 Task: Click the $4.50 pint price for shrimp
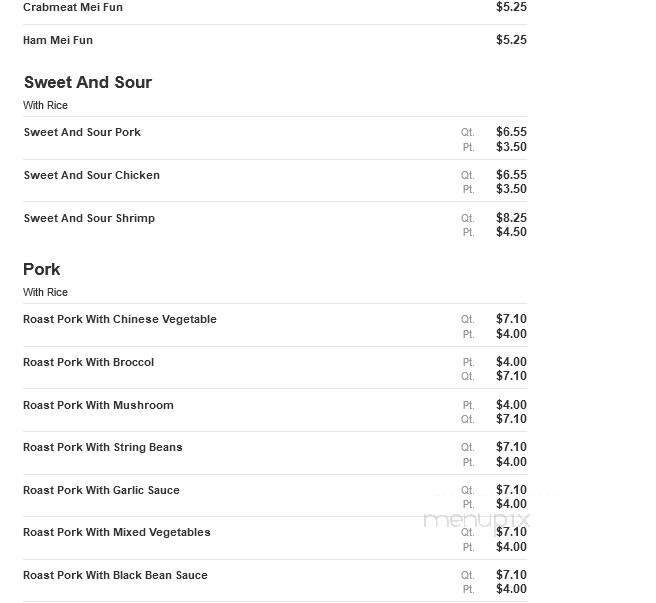511,232
